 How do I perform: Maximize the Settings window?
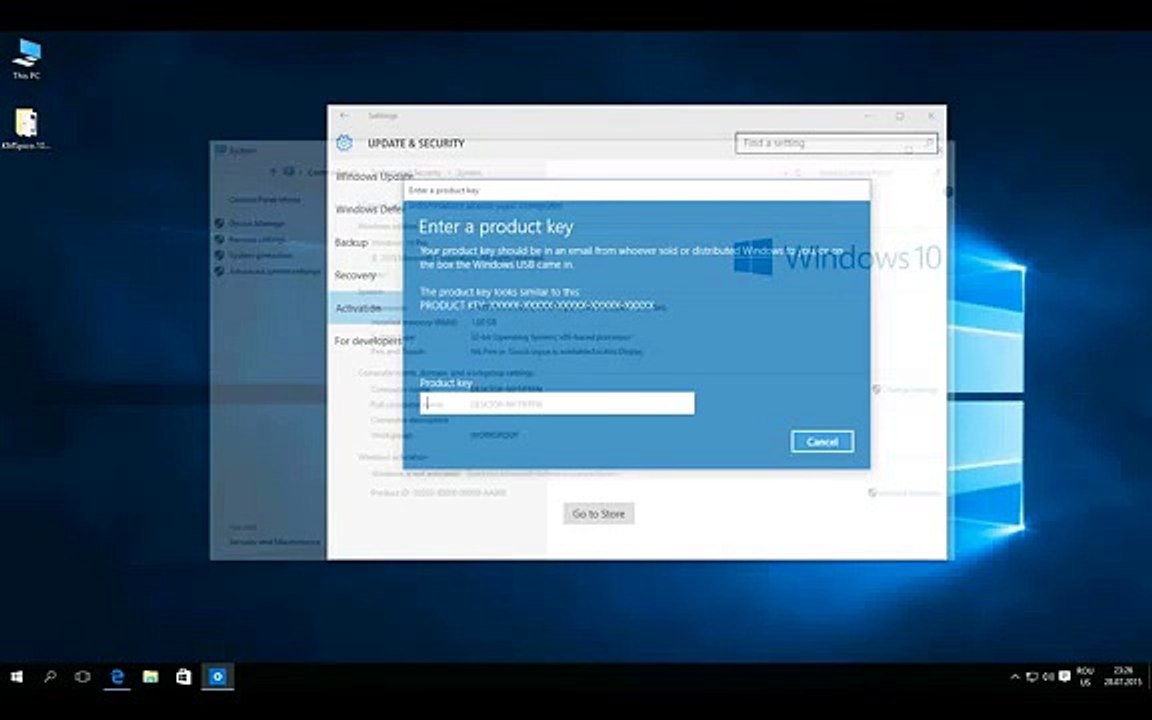pyautogui.click(x=899, y=115)
